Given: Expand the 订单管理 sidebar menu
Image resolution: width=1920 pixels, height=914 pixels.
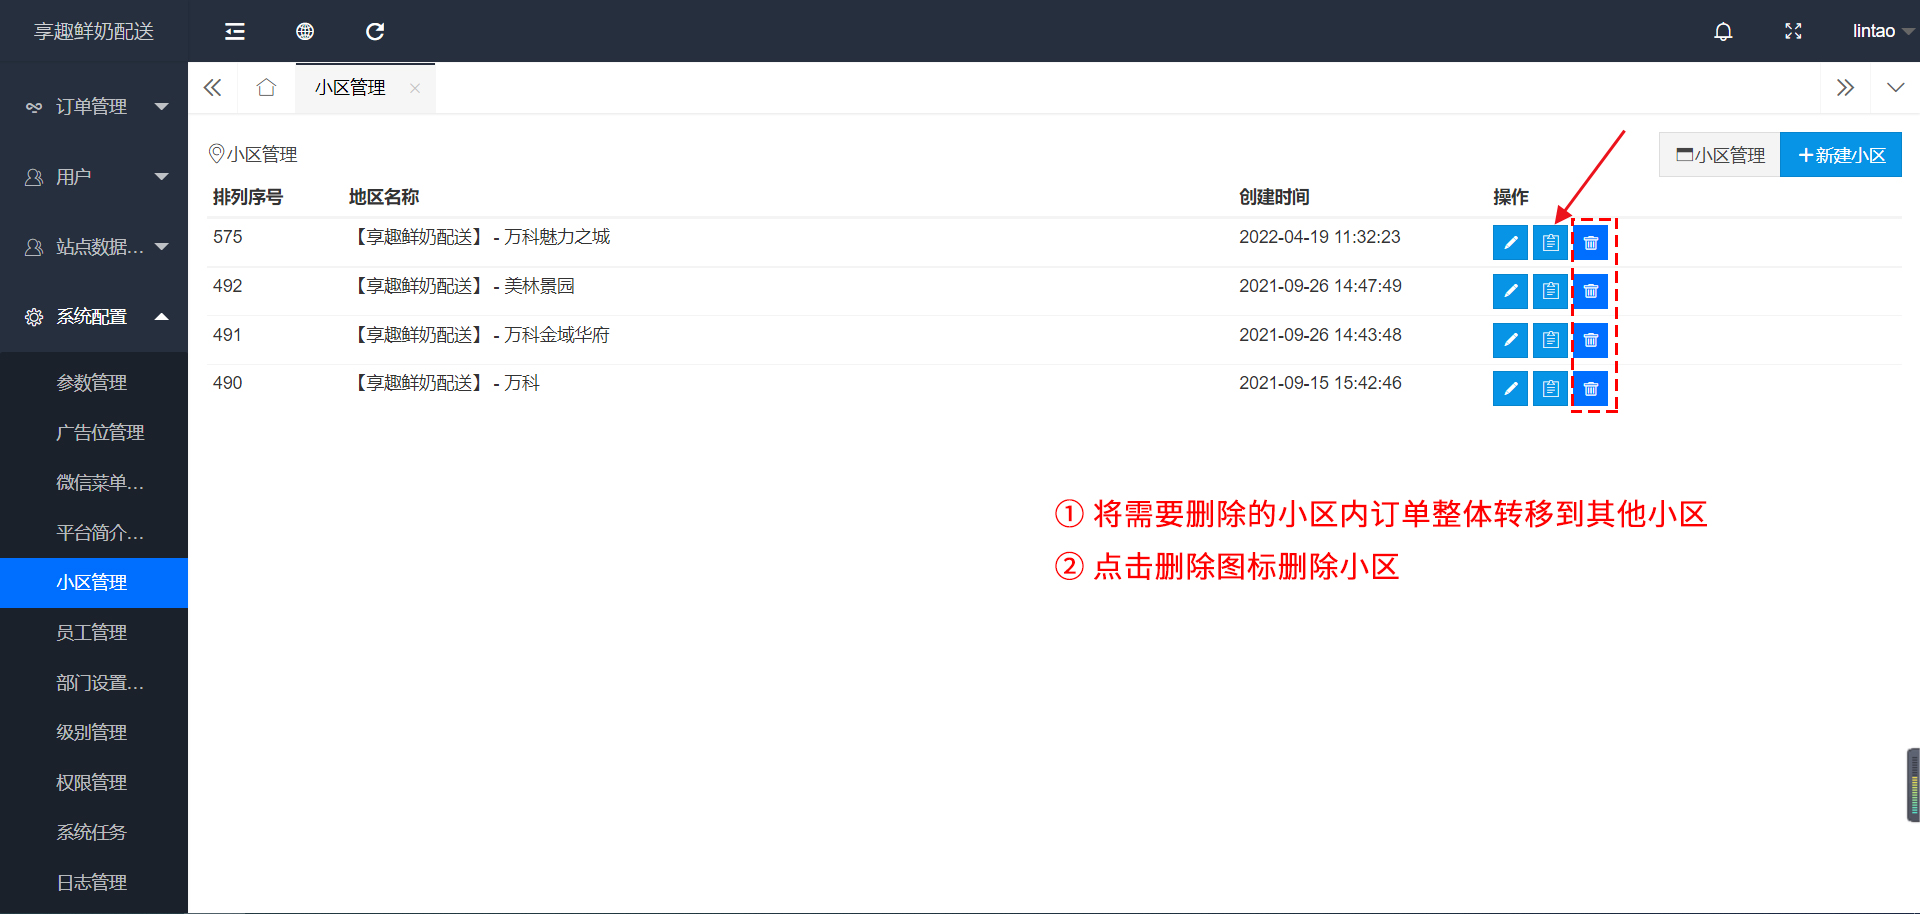Looking at the screenshot, I should (95, 107).
